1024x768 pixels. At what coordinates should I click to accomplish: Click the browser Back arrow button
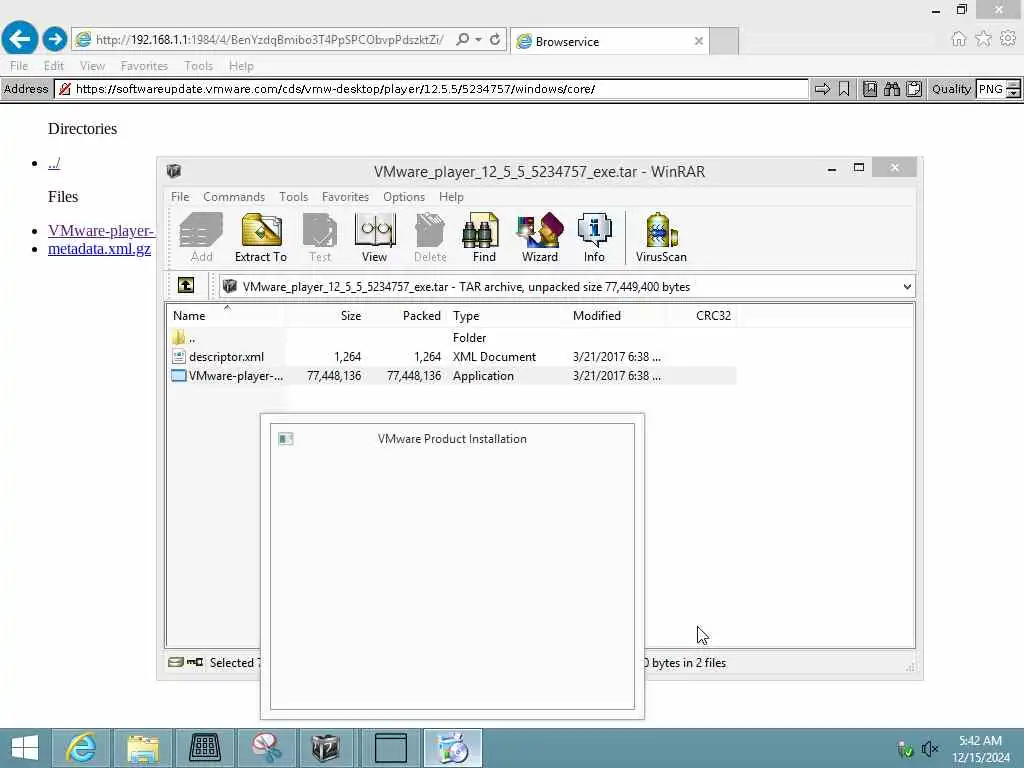(x=20, y=39)
